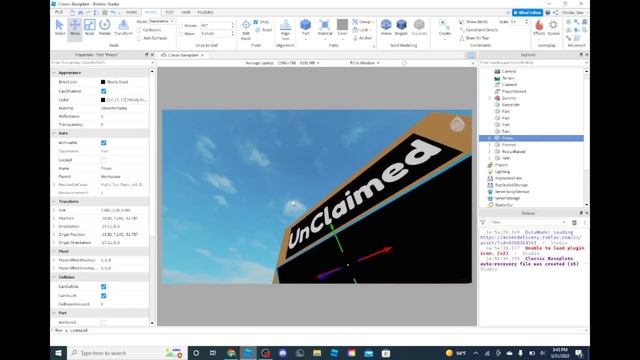Toggle the CastShadow checkbox

pyautogui.click(x=104, y=91)
